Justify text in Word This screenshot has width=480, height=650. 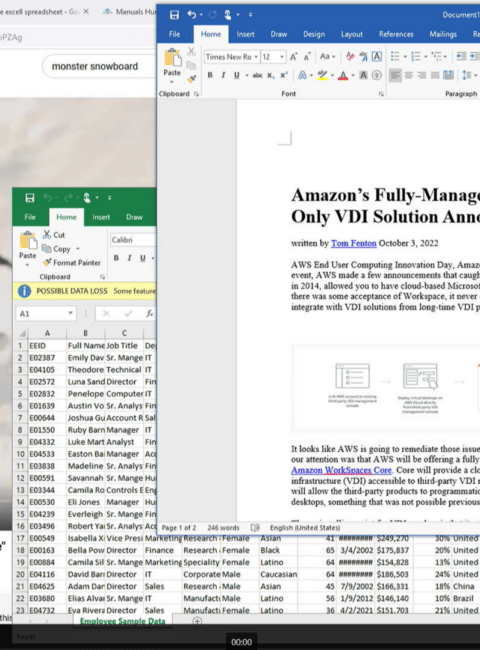(x=435, y=75)
